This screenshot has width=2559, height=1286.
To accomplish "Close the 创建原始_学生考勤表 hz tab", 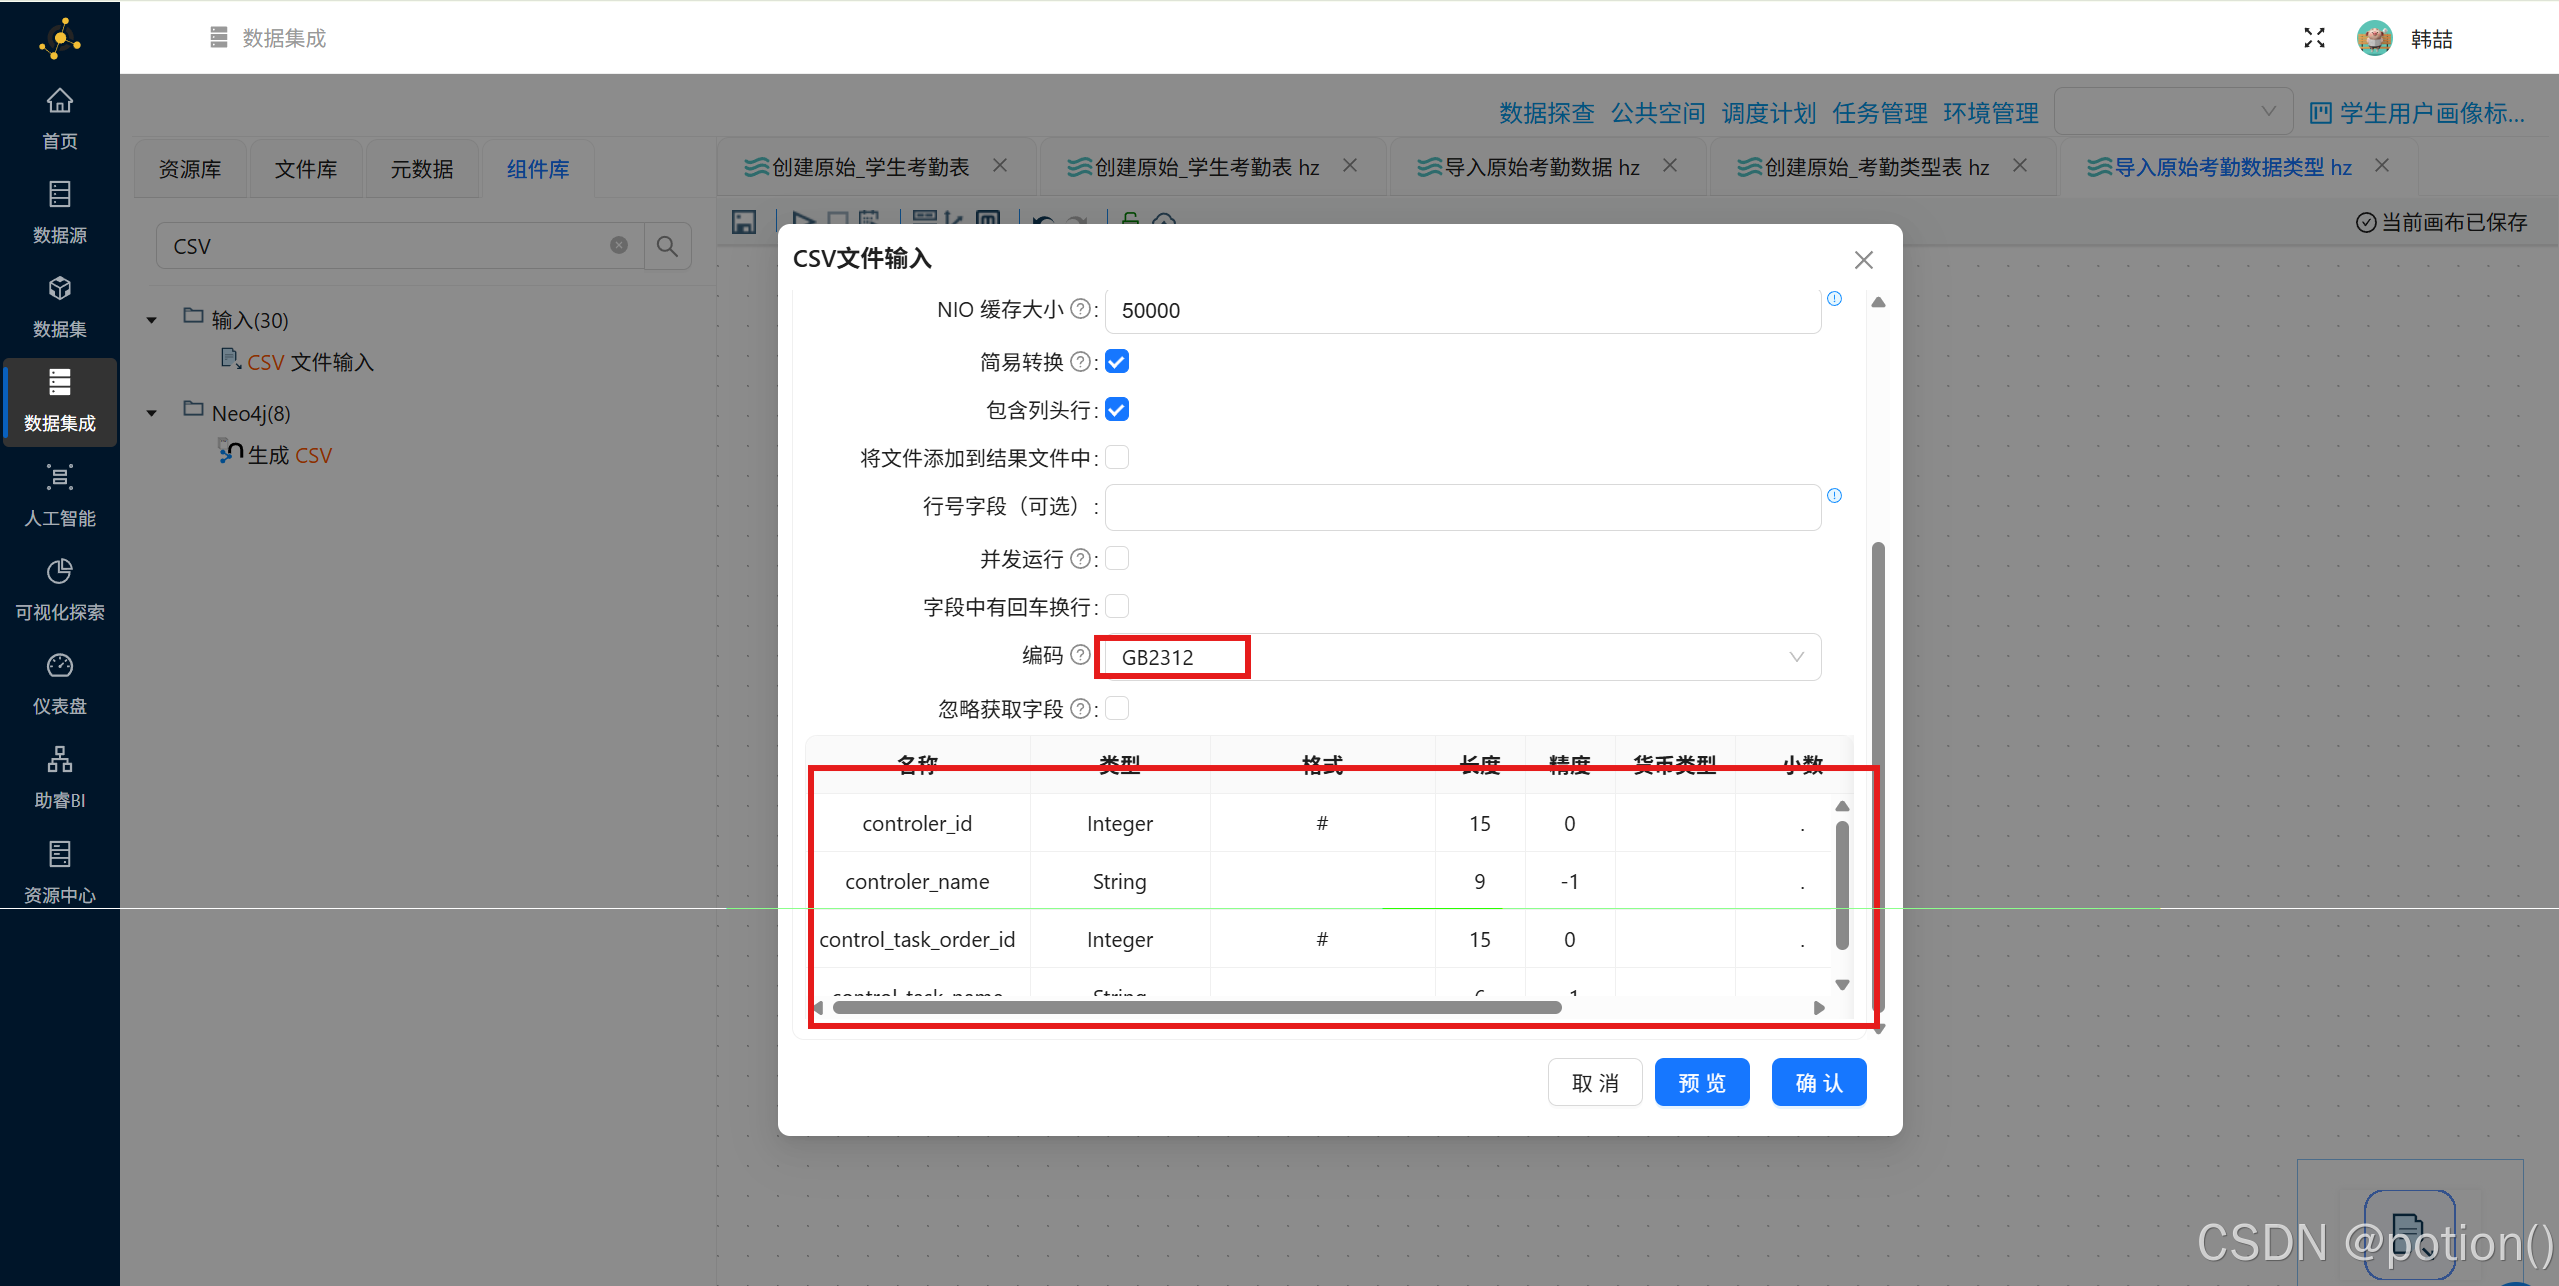I will point(1350,165).
